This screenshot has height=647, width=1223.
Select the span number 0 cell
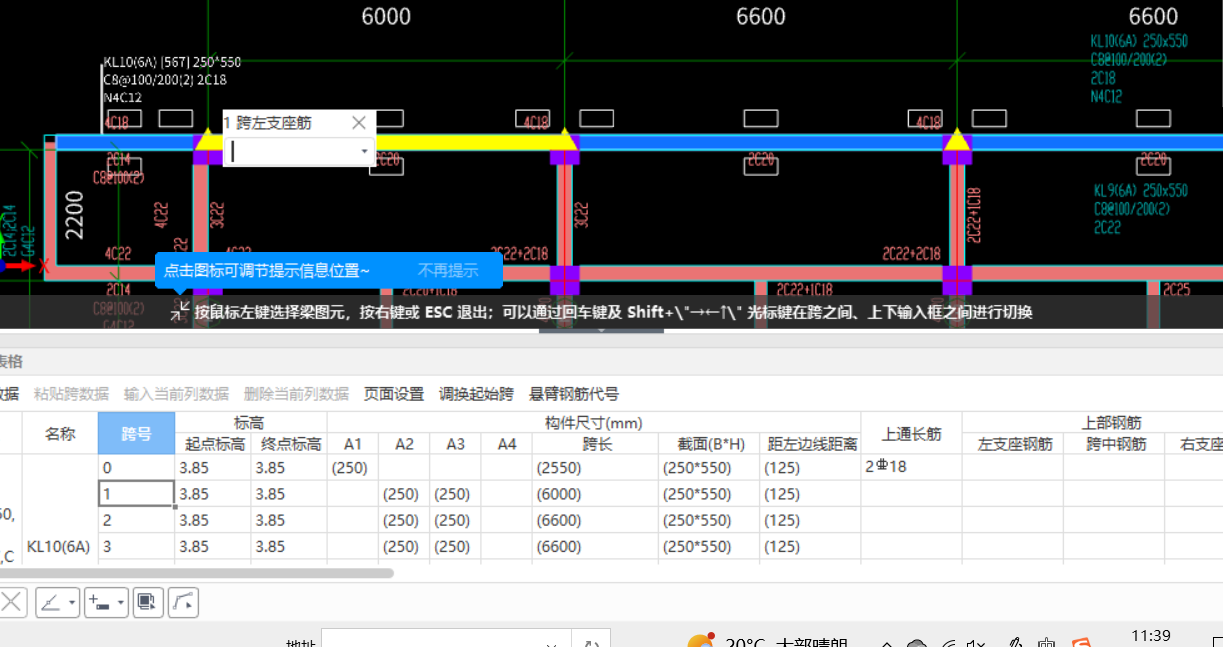click(x=136, y=467)
